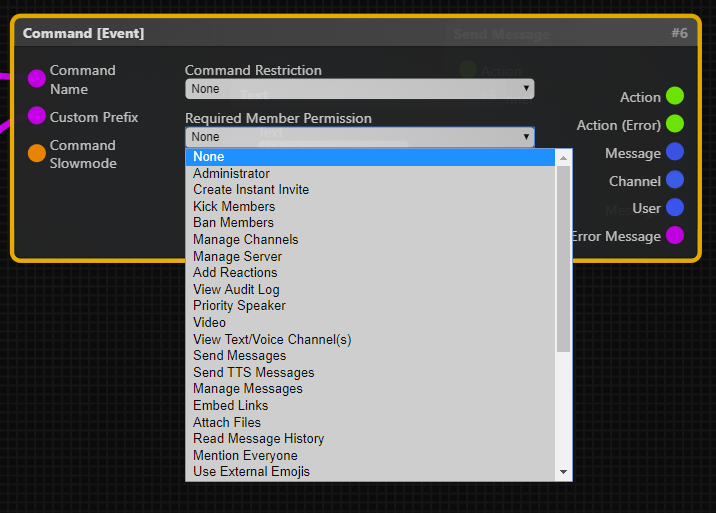Select the Mention Everyone option
Image resolution: width=716 pixels, height=513 pixels.
click(x=370, y=455)
